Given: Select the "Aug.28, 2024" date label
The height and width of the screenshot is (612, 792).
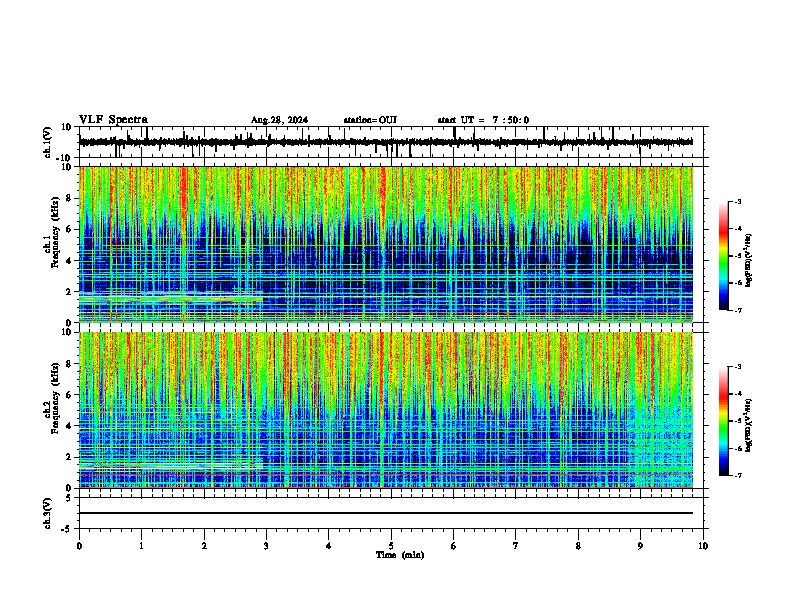Looking at the screenshot, I should 279,120.
